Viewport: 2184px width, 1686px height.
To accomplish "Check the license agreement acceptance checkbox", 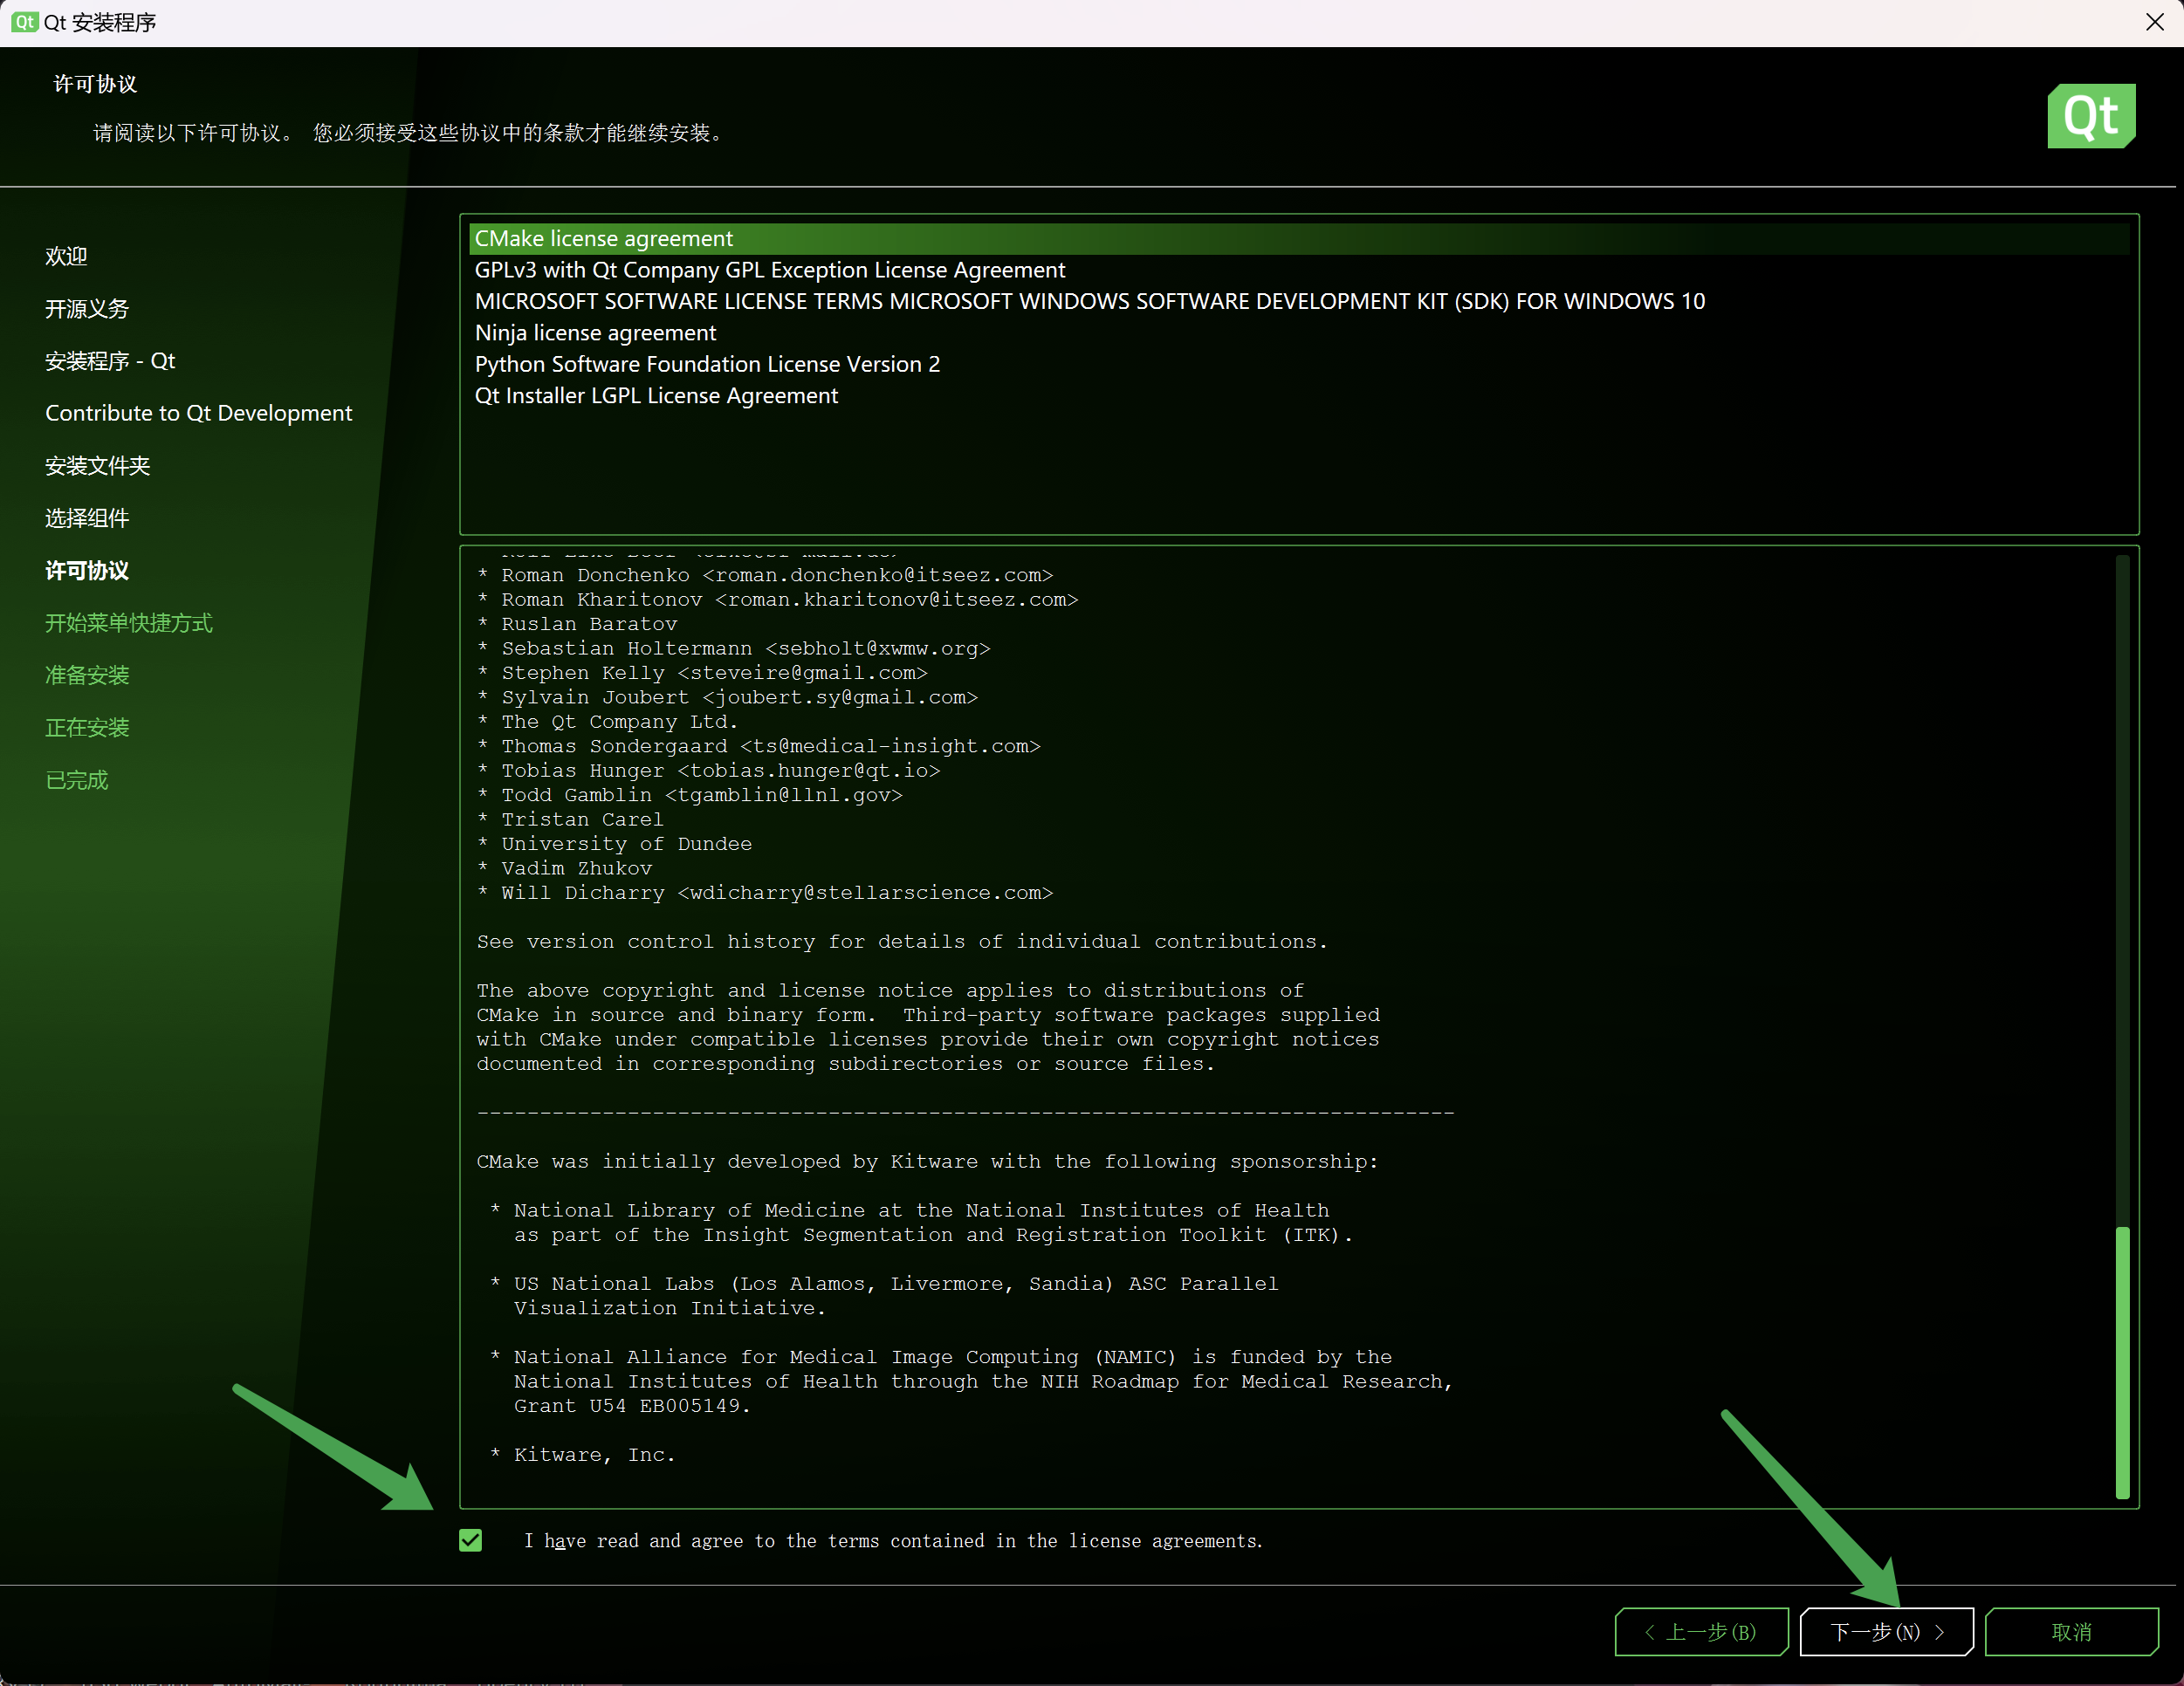I will tap(470, 1540).
